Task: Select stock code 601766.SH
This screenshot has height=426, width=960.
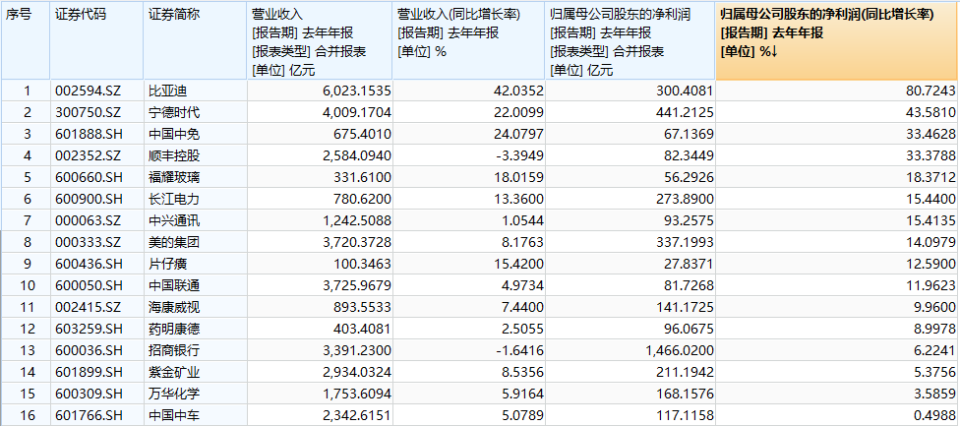Action: pyautogui.click(x=89, y=415)
